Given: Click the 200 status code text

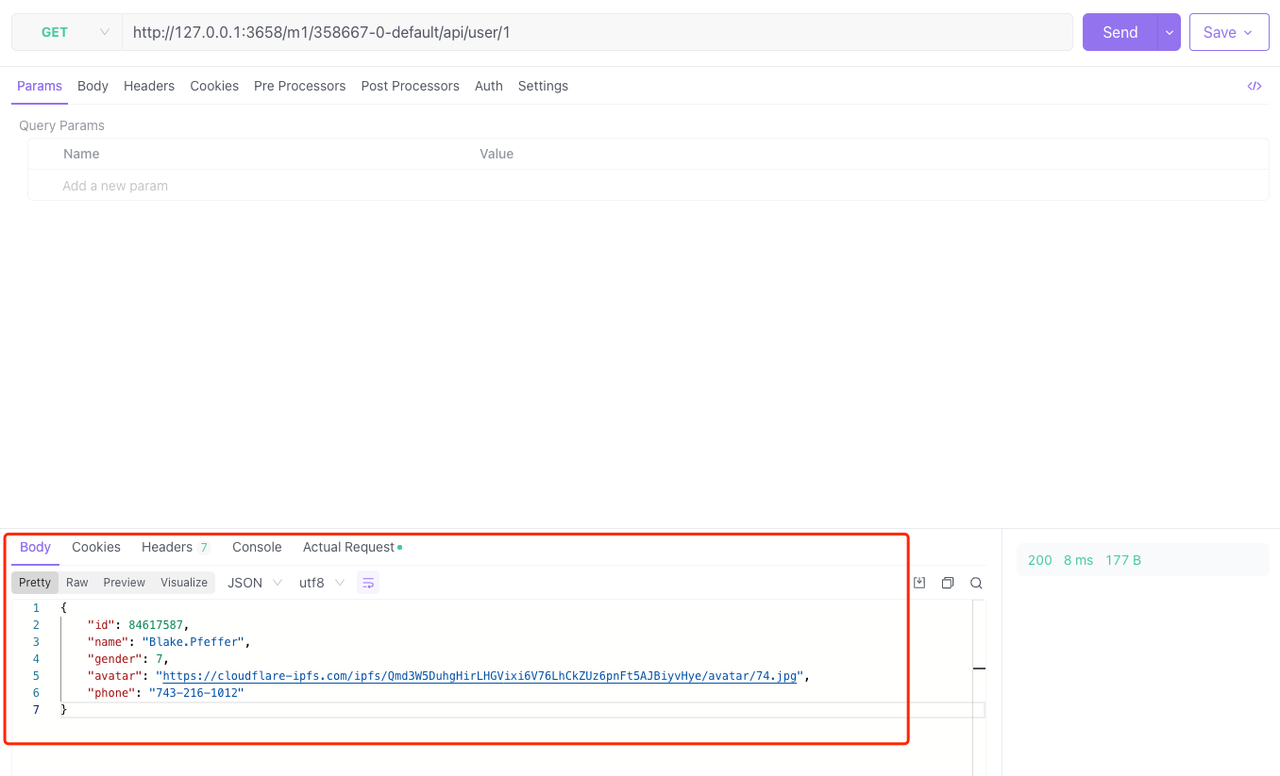Looking at the screenshot, I should (1040, 560).
